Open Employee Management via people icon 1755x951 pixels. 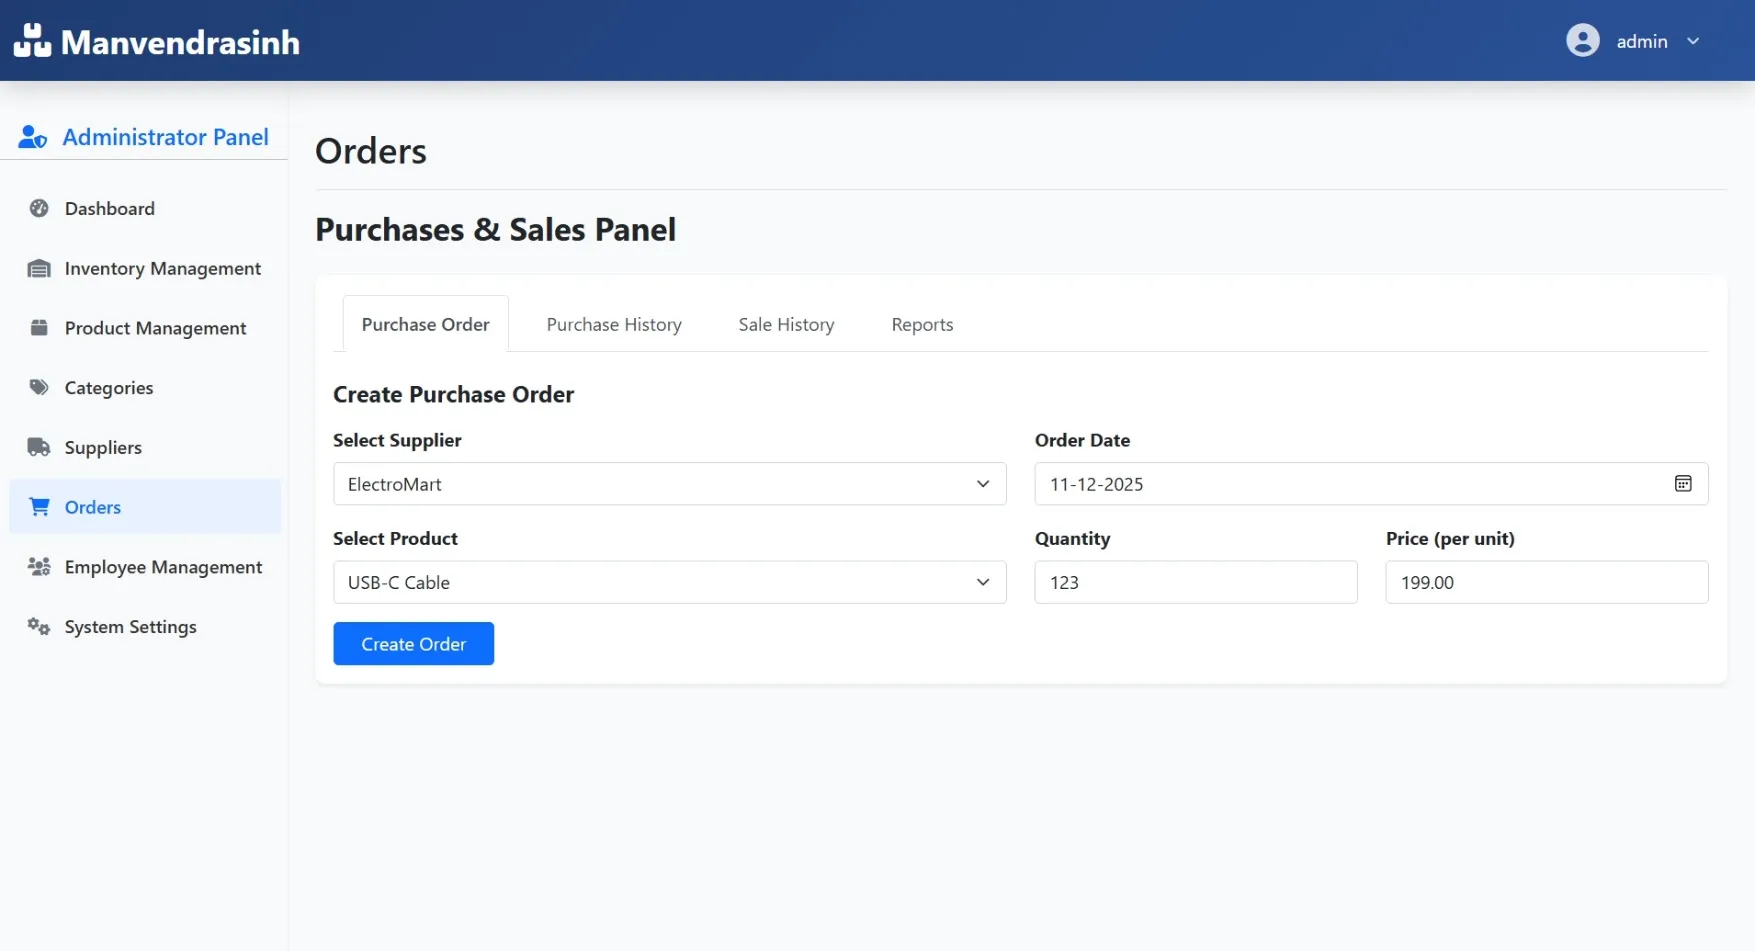point(39,566)
